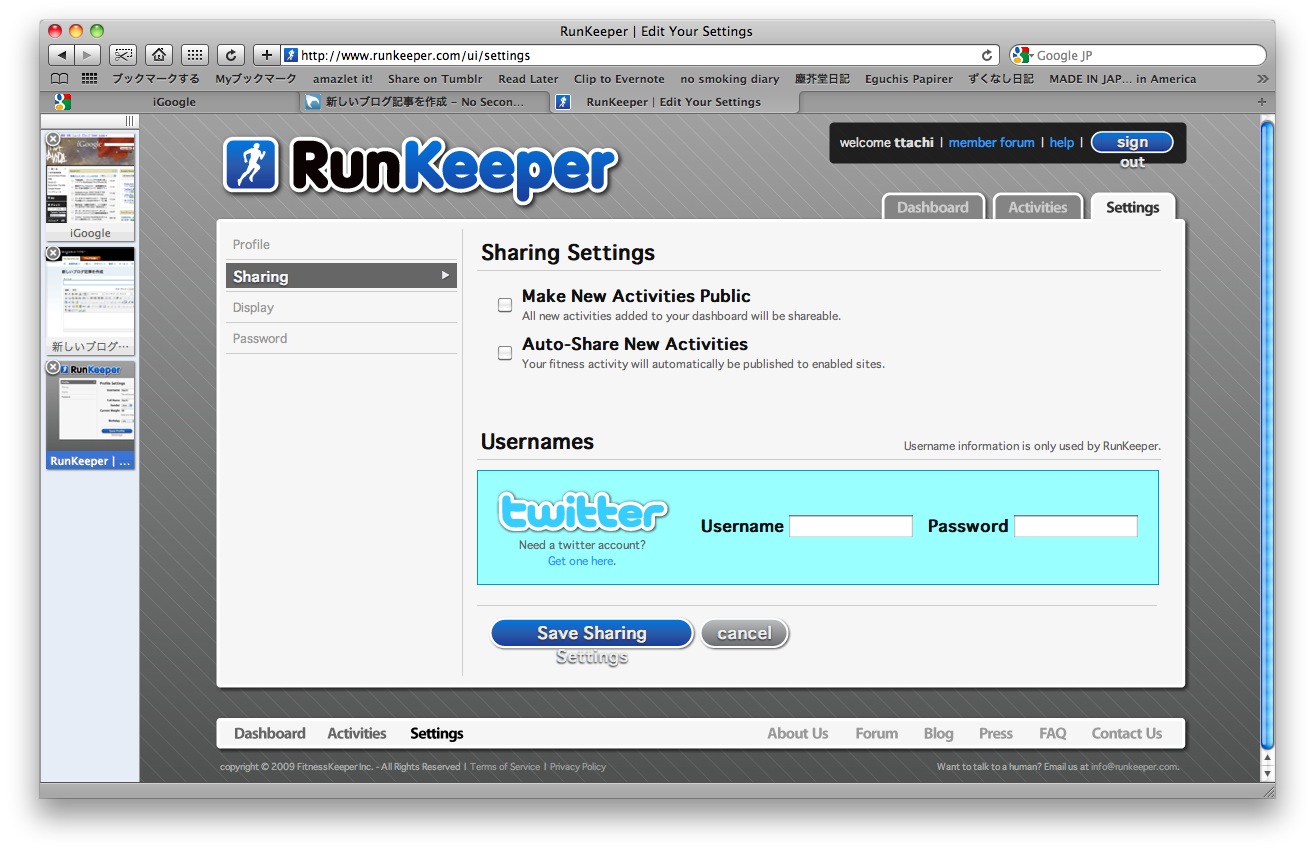This screenshot has height=858, width=1315.
Task: Close the blog post sidebar thumbnail
Action: click(x=53, y=253)
